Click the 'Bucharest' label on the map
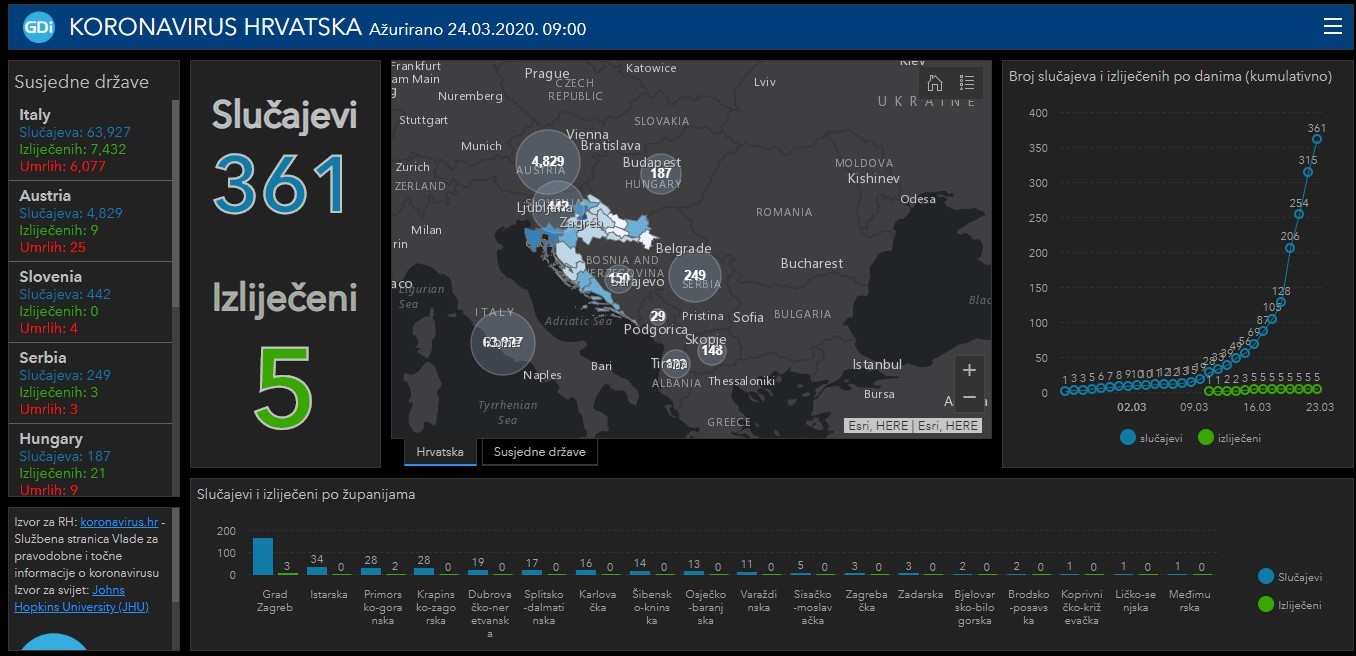Viewport: 1356px width, 656px height. click(x=812, y=264)
